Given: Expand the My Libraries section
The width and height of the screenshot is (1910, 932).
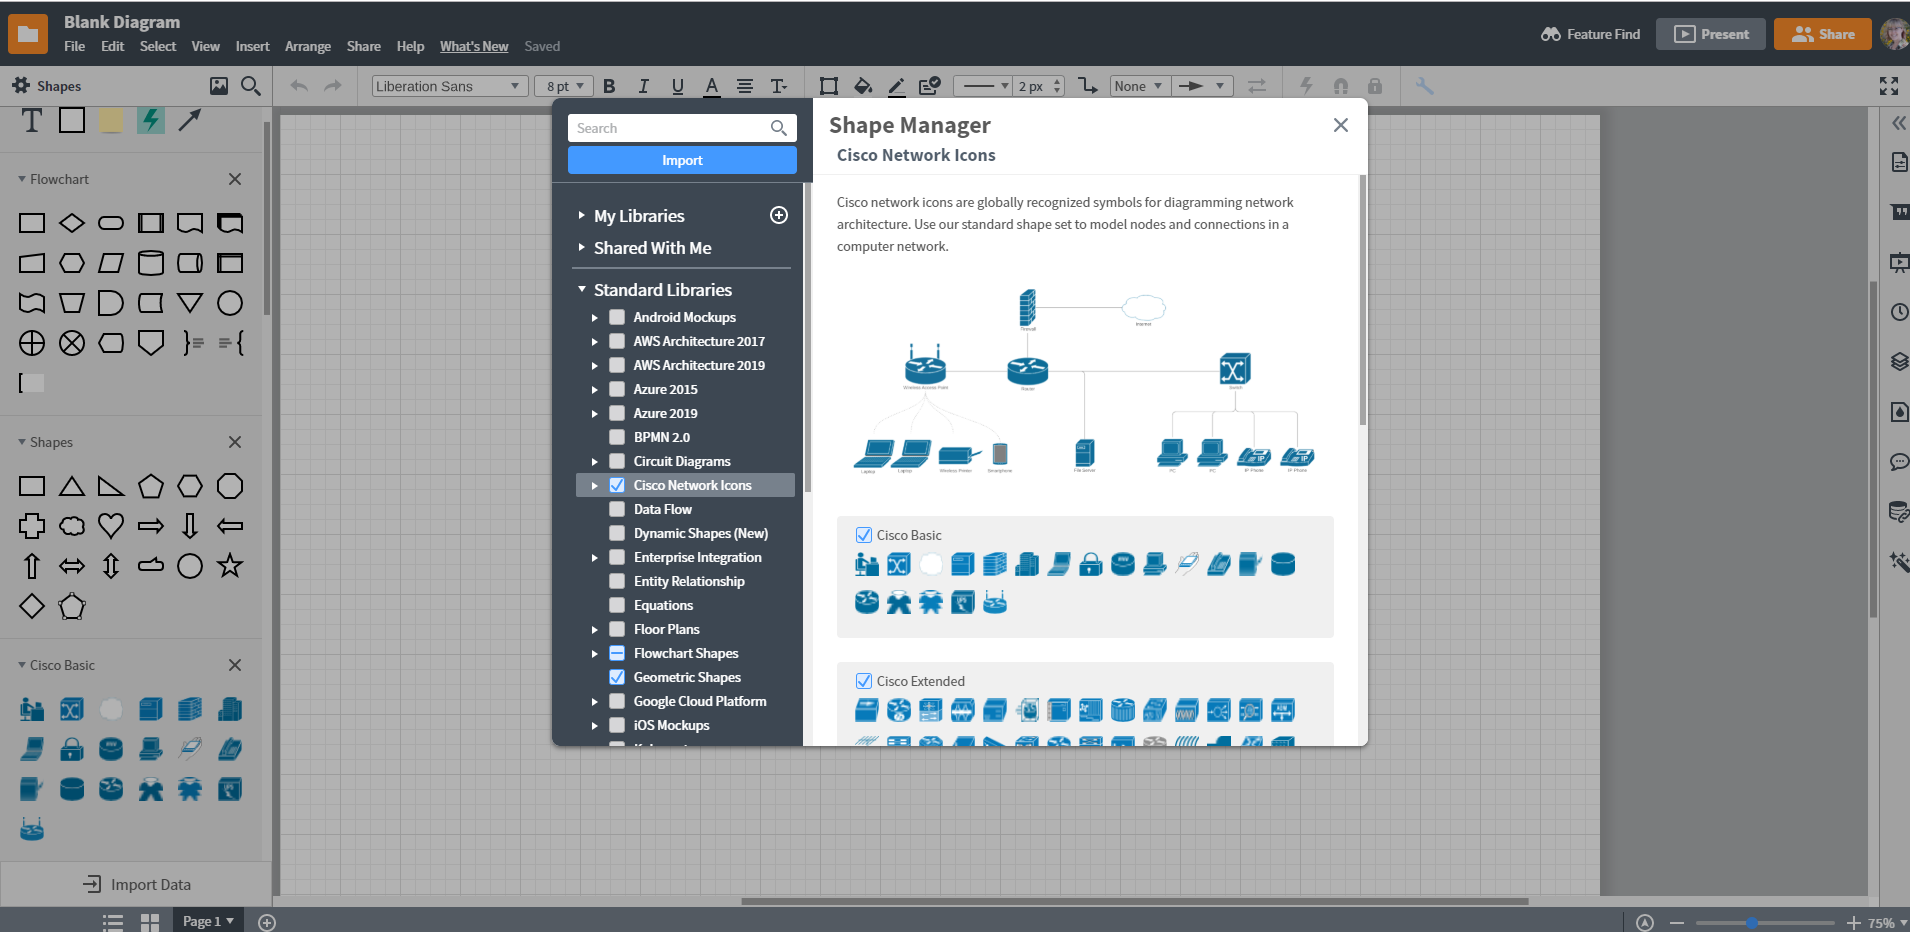Looking at the screenshot, I should pyautogui.click(x=581, y=215).
